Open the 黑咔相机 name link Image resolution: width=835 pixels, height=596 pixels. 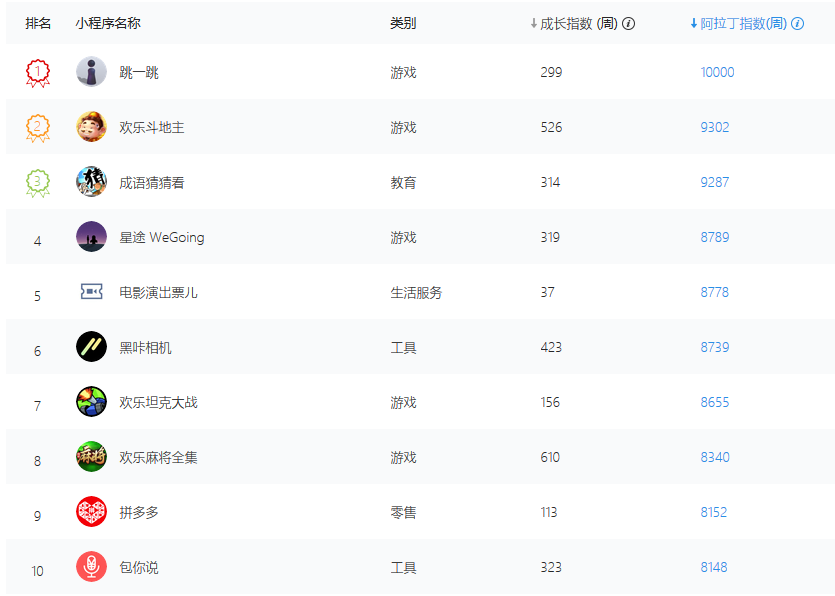145,348
